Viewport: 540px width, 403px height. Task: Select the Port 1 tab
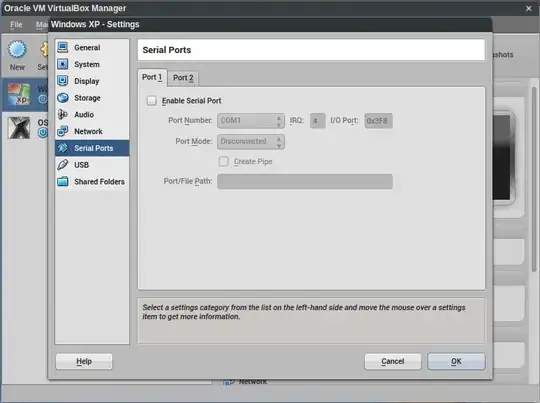pos(152,77)
